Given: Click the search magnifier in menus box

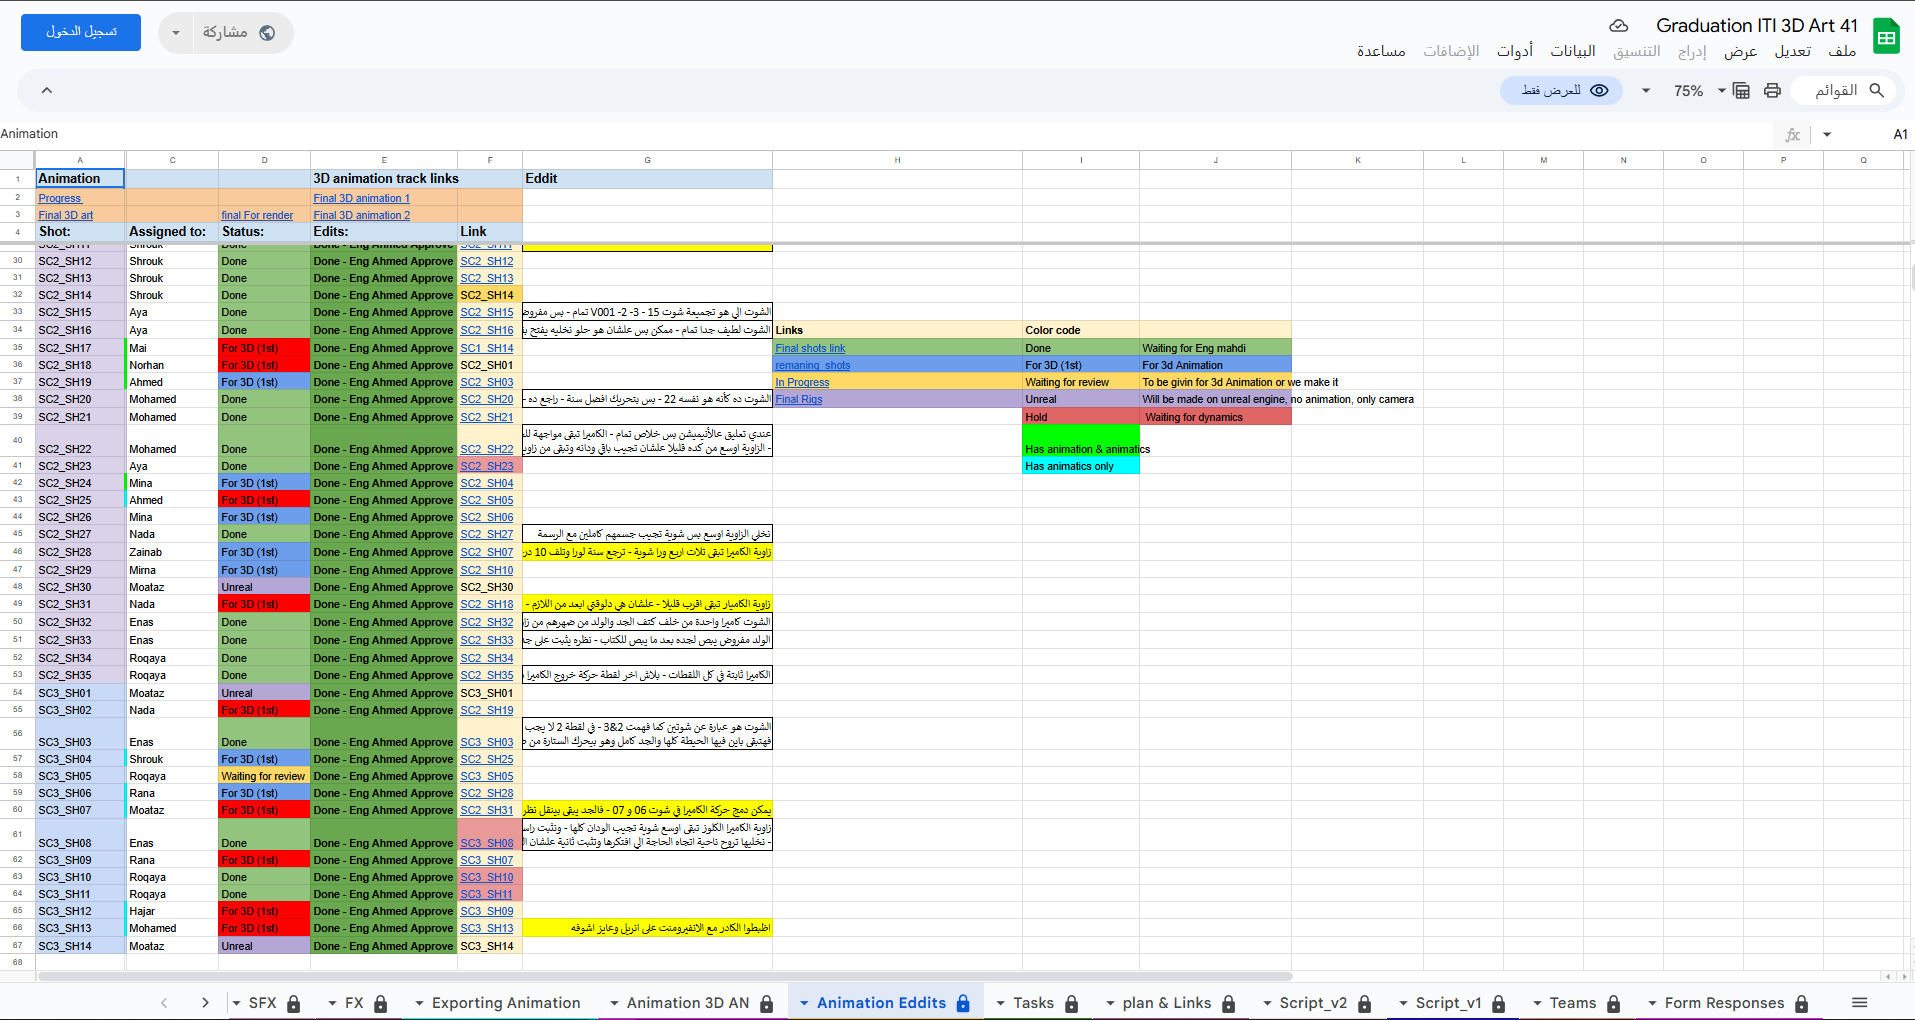Looking at the screenshot, I should coord(1877,91).
